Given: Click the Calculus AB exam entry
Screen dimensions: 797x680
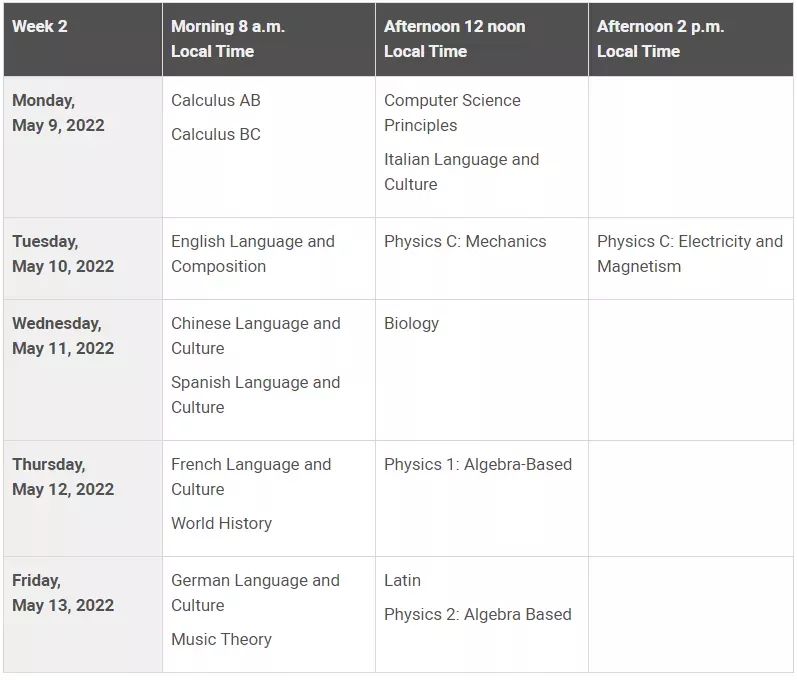Looking at the screenshot, I should click(x=216, y=100).
